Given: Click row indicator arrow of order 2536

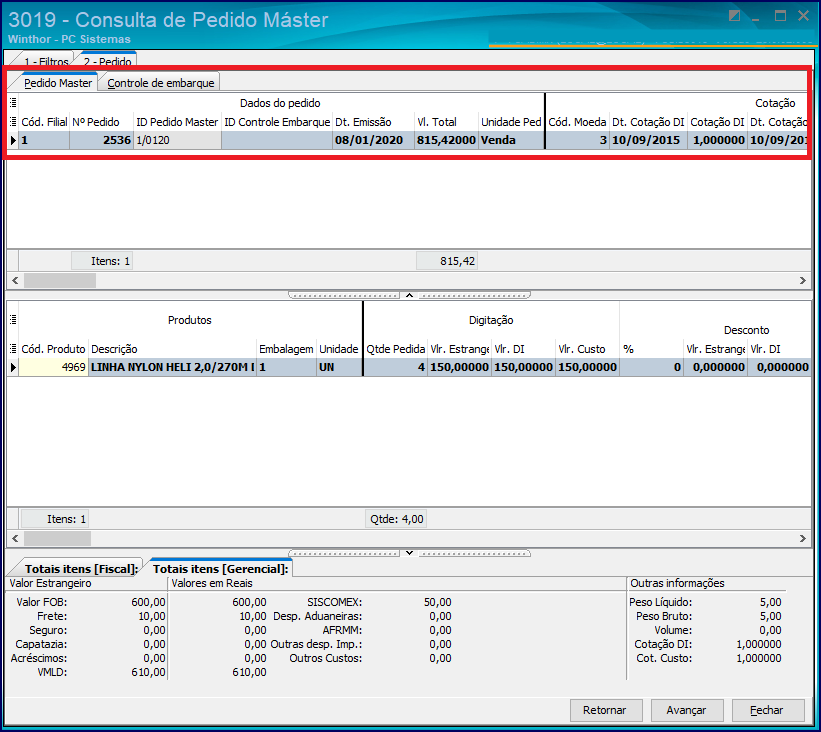Looking at the screenshot, I should [x=13, y=140].
